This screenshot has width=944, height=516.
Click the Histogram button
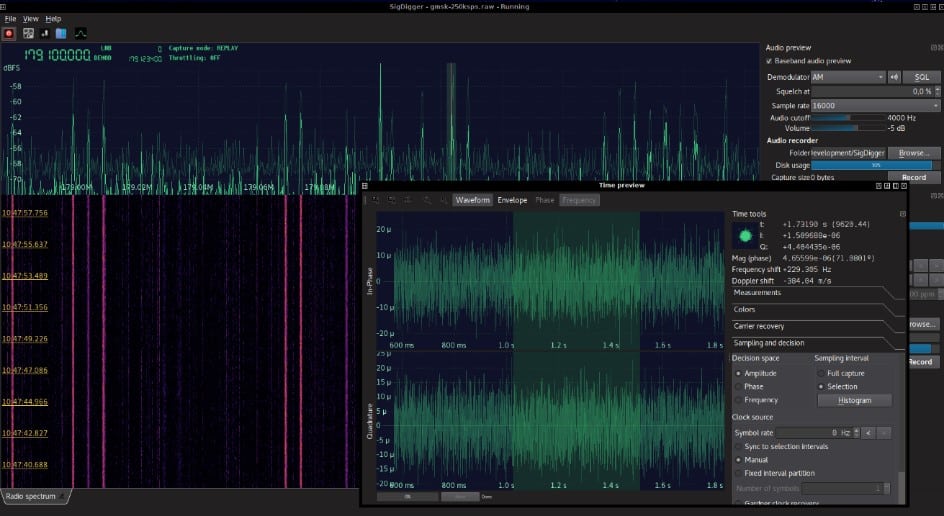tap(854, 400)
